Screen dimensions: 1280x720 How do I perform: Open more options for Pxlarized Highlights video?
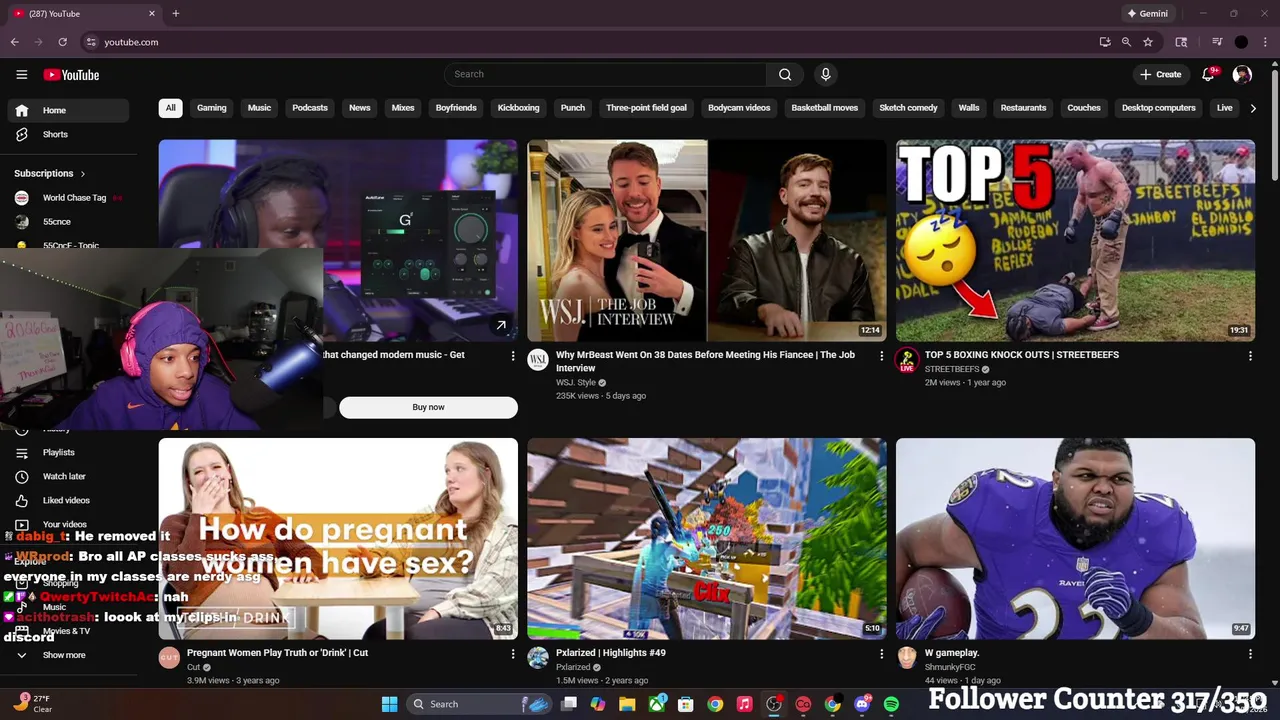coord(881,654)
